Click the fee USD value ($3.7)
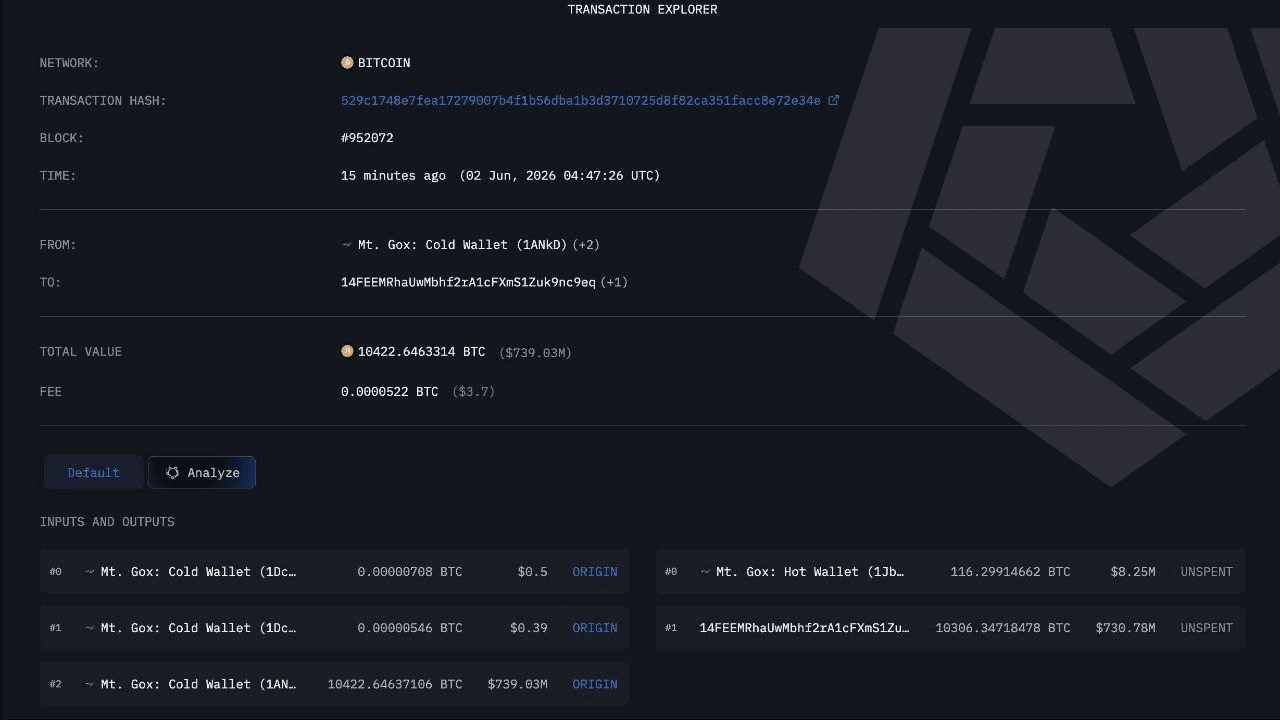 [x=474, y=392]
